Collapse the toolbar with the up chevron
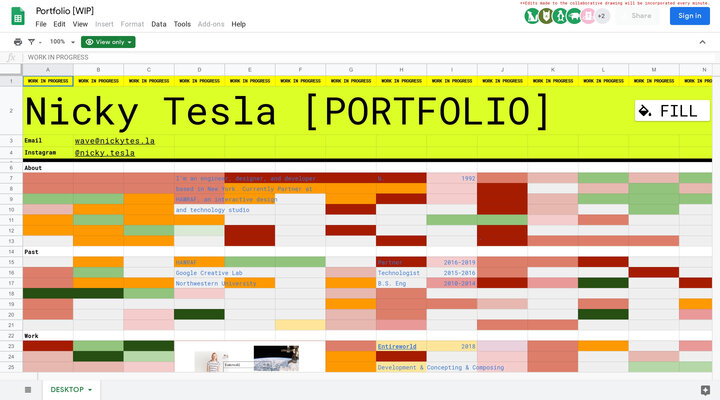 (x=701, y=42)
